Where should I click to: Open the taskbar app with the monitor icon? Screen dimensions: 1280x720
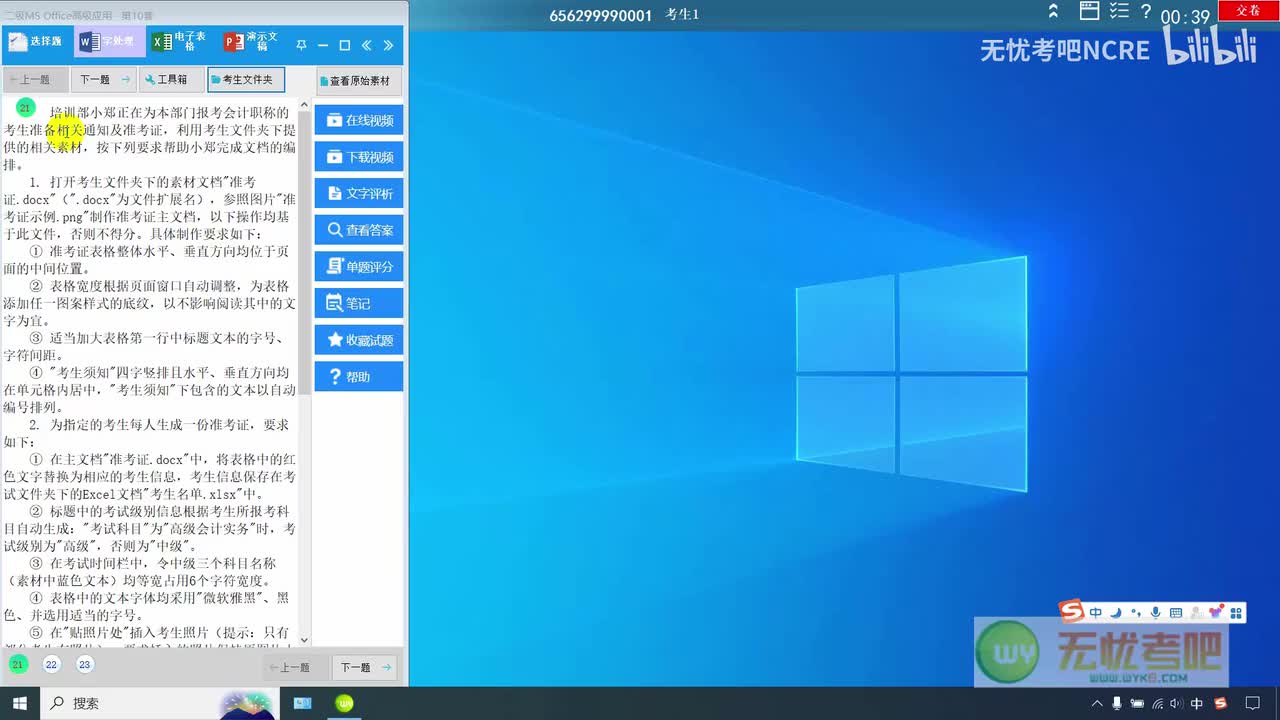tap(302, 703)
